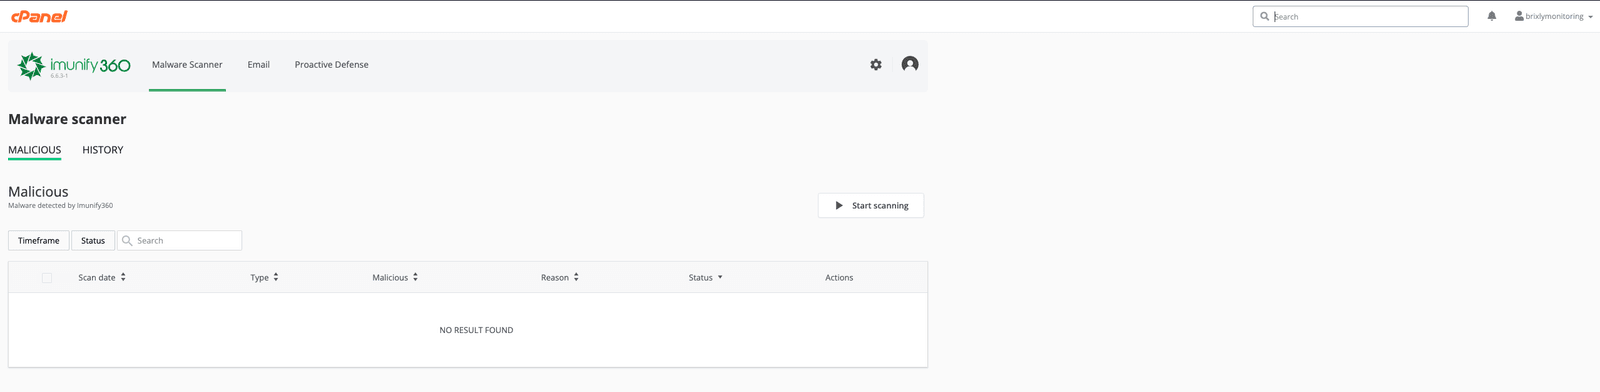1600x392 pixels.
Task: Open the brixlymonitoring user menu
Action: tap(1554, 16)
